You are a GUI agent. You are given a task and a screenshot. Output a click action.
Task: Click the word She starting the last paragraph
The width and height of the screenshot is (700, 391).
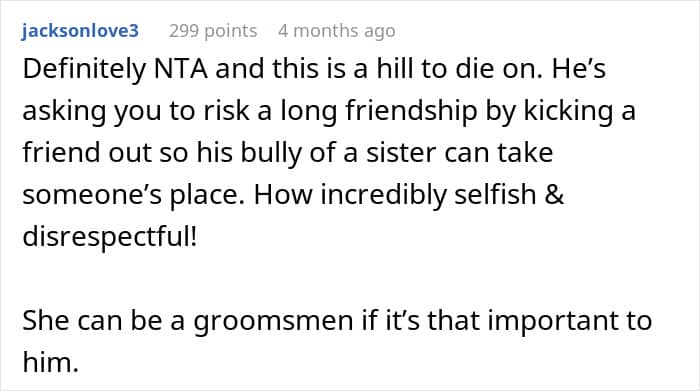(x=46, y=320)
